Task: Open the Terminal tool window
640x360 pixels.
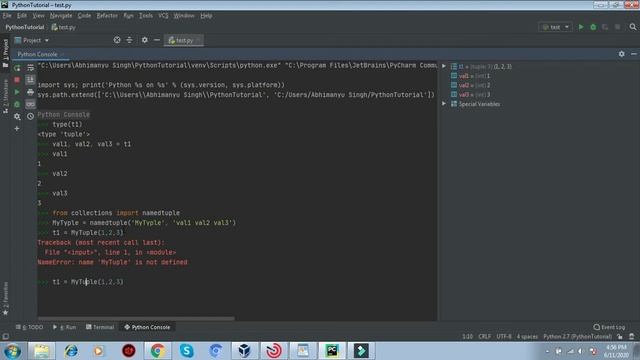Action: tap(100, 327)
